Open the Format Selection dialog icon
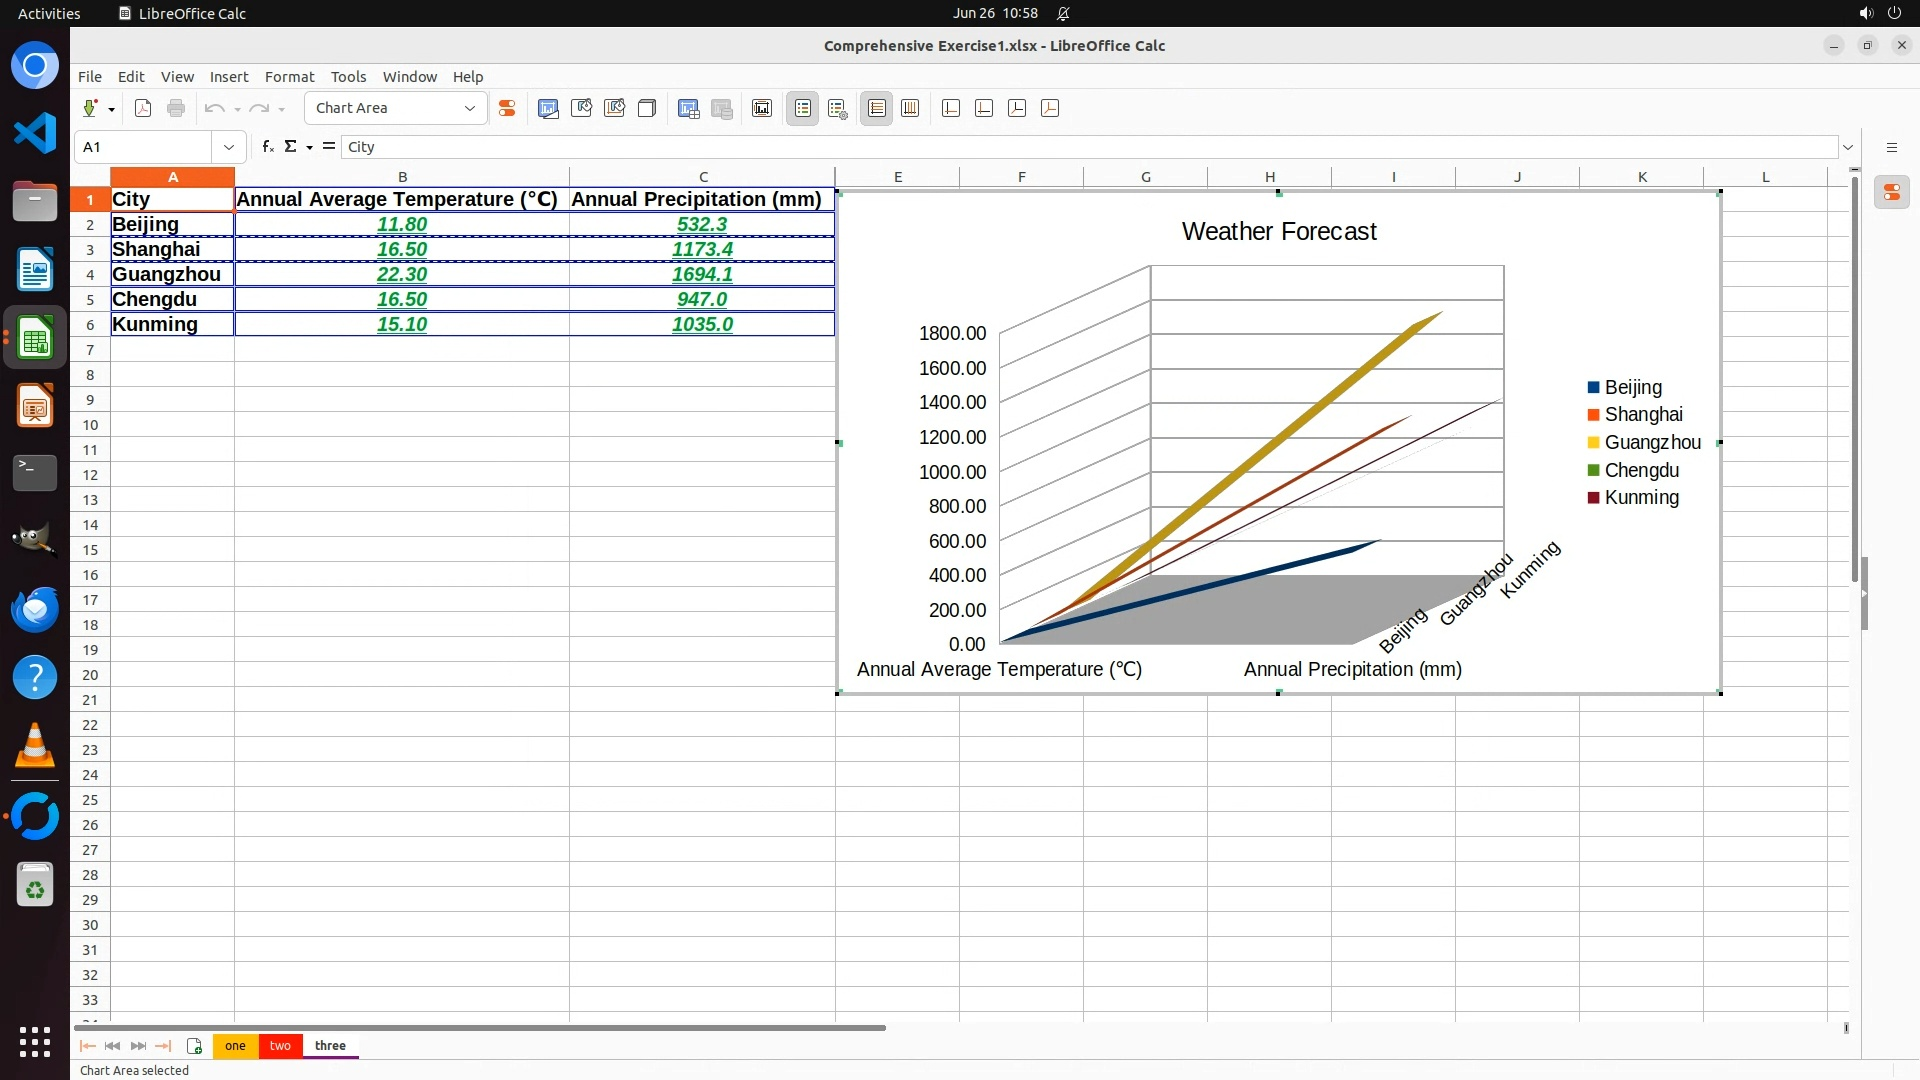This screenshot has width=1920, height=1080. pyautogui.click(x=507, y=108)
